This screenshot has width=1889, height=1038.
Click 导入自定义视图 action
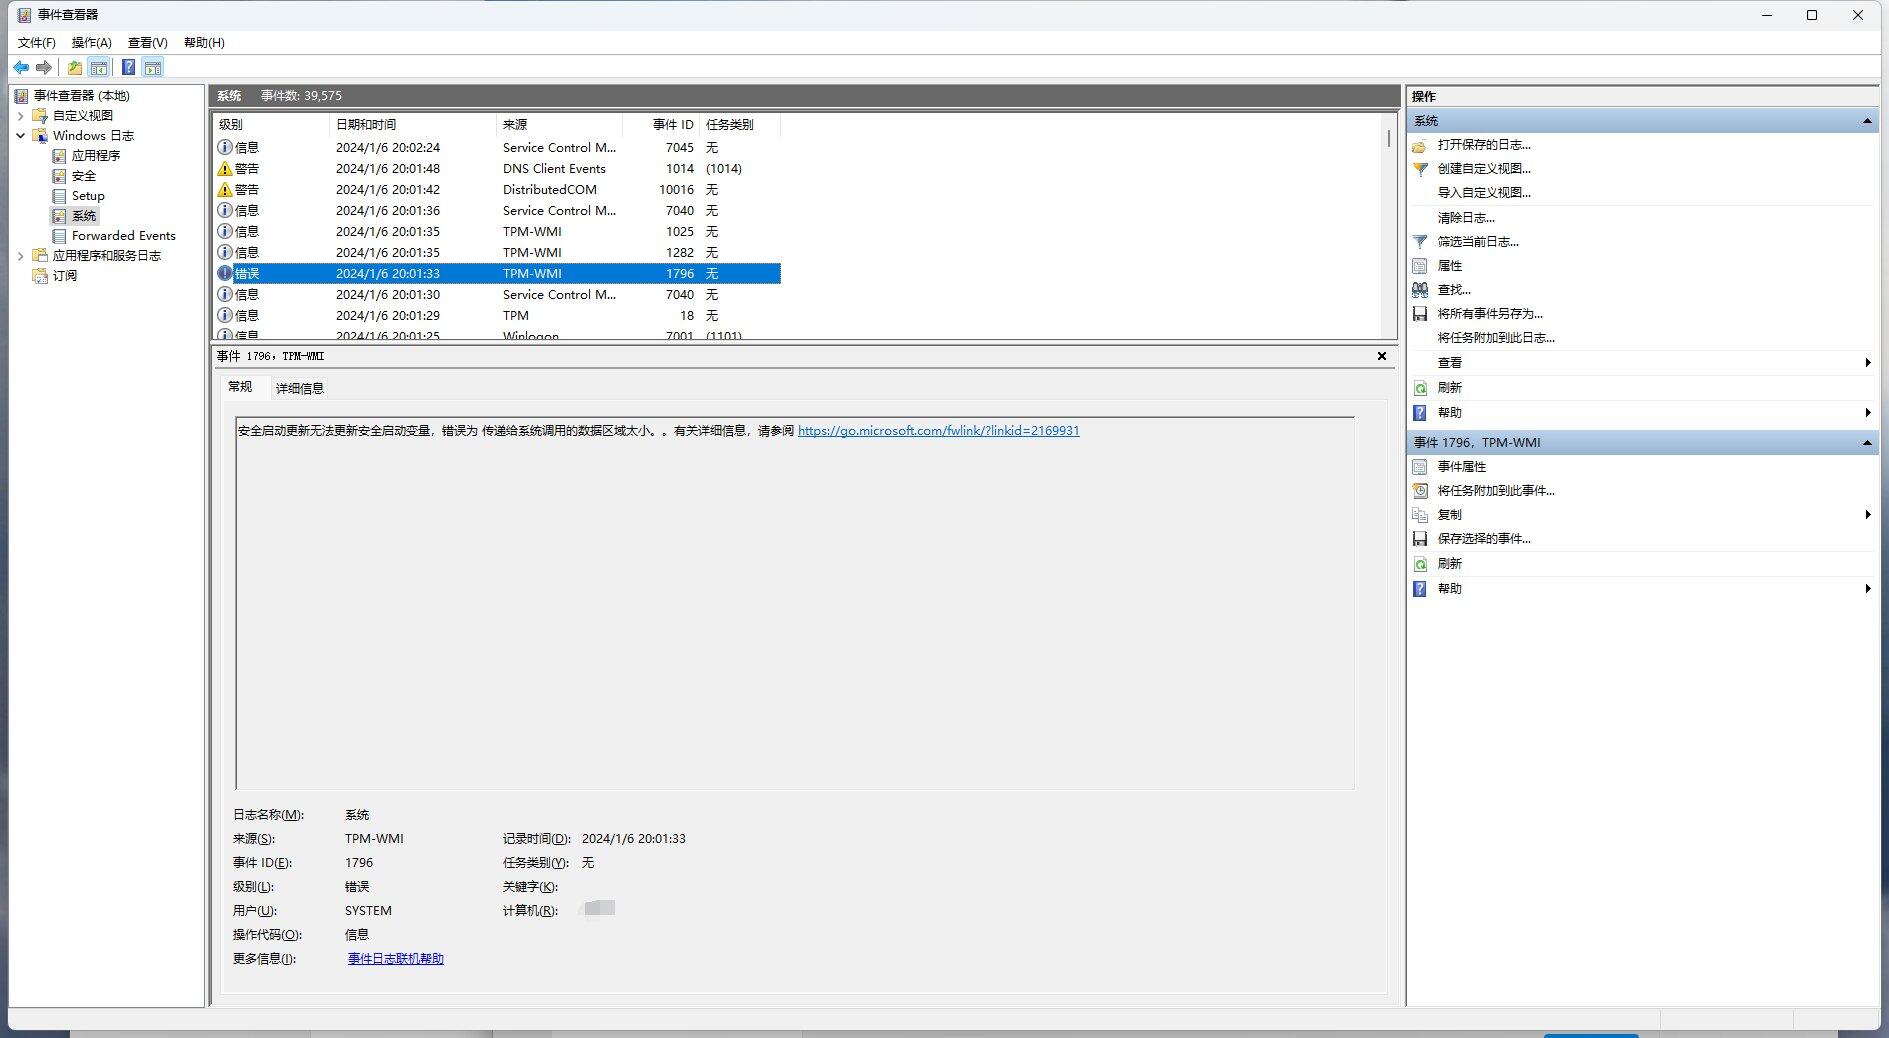point(1484,192)
